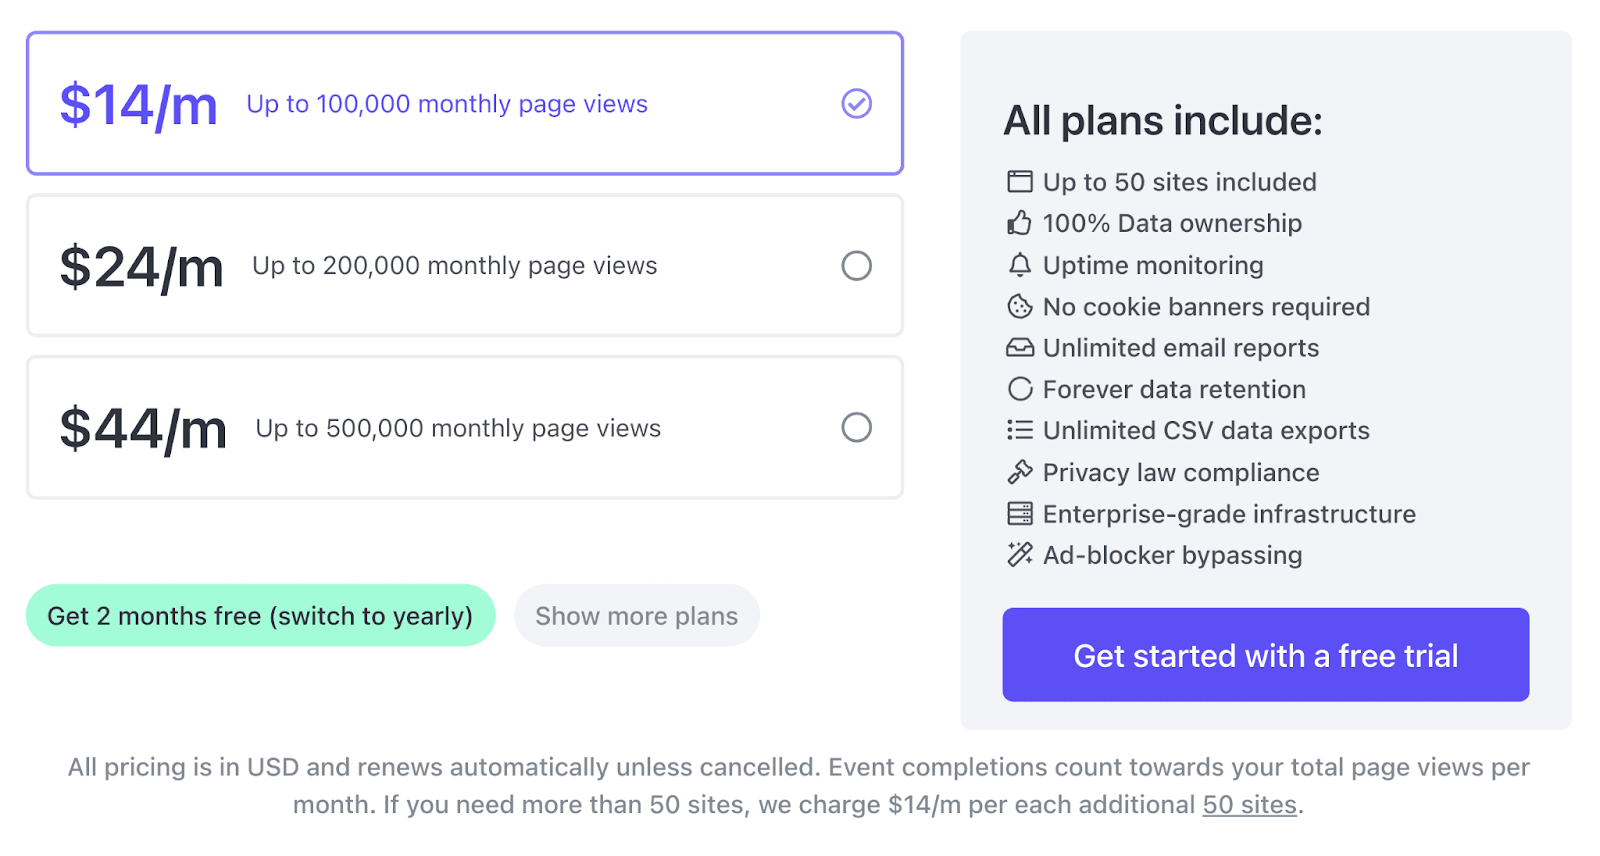Click the circular arrow icon for Forever data retention
The height and width of the screenshot is (856, 1600).
coord(1019,389)
